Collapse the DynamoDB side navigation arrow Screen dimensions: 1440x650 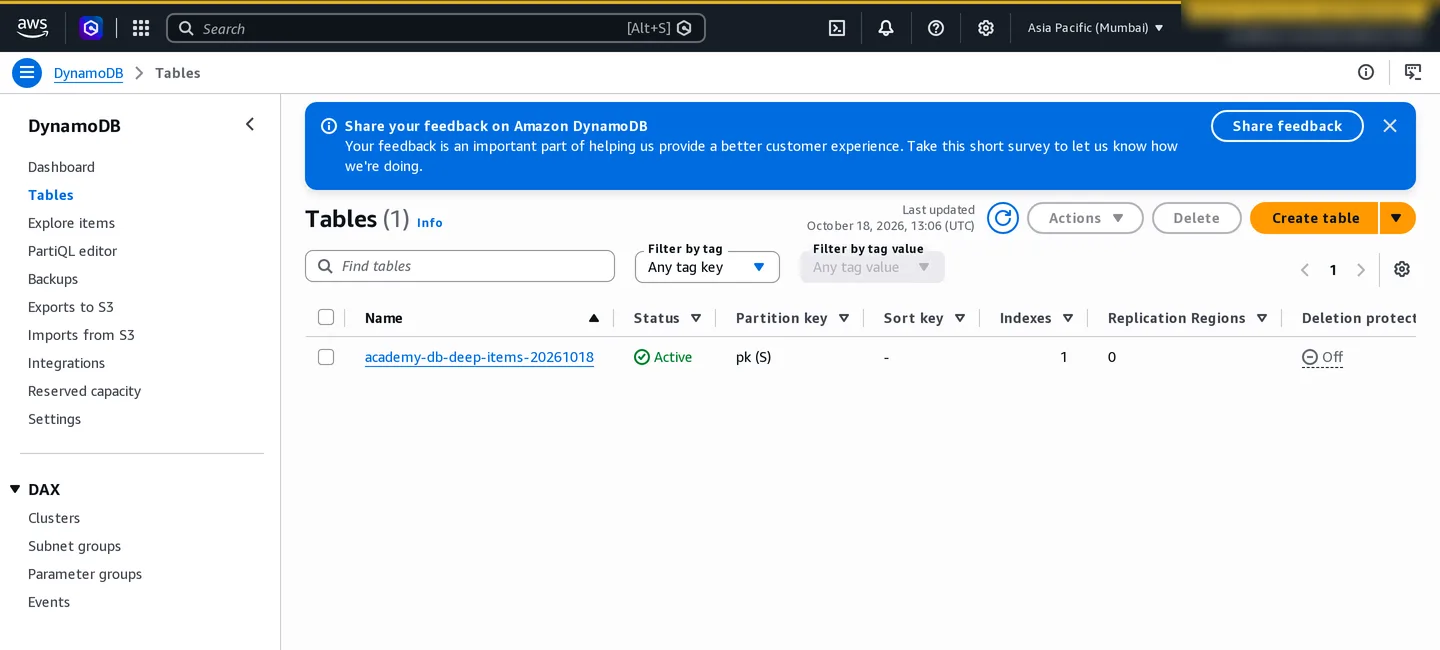point(250,124)
